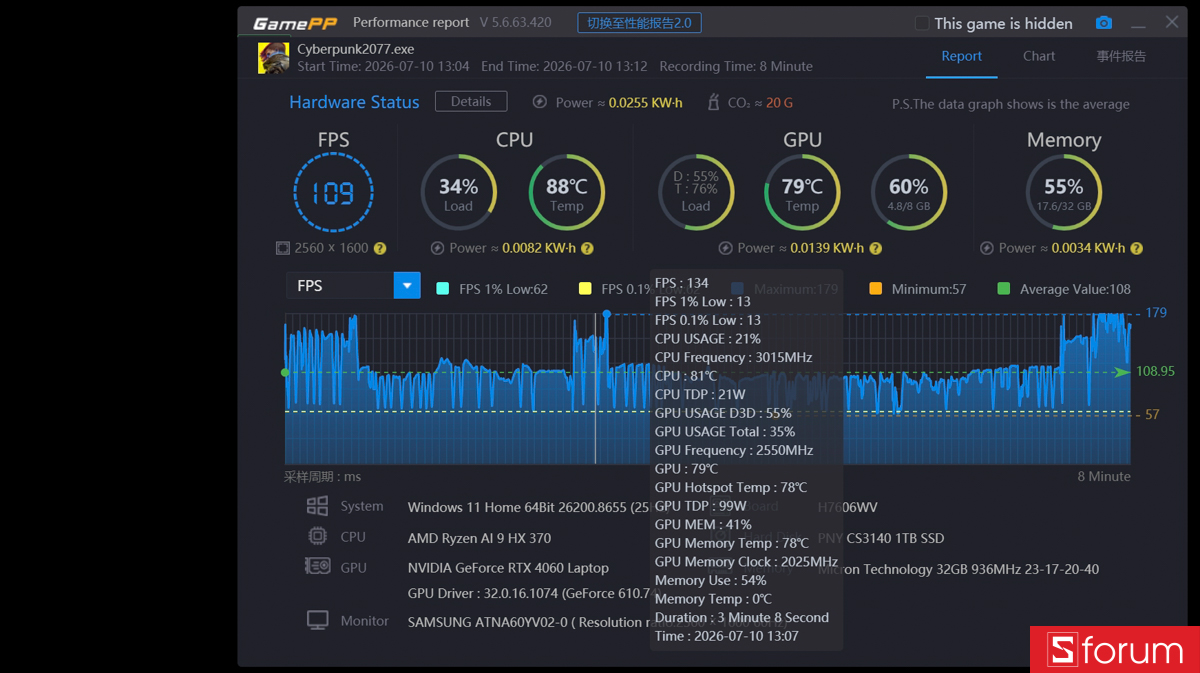Click the GPU card icon in hardware list

[317, 567]
